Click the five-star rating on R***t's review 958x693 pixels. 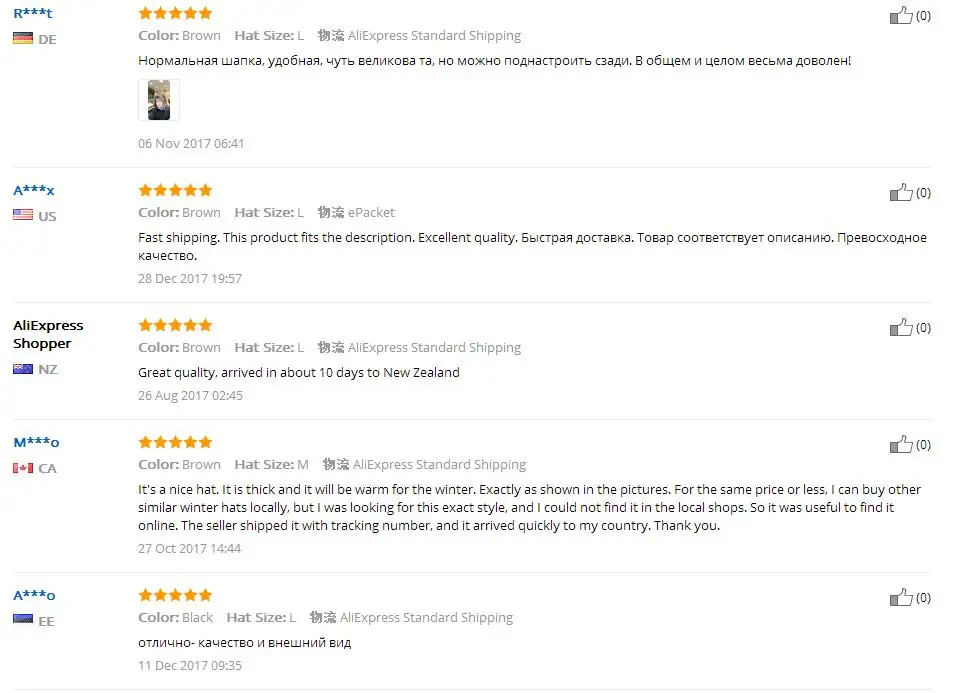(x=175, y=13)
